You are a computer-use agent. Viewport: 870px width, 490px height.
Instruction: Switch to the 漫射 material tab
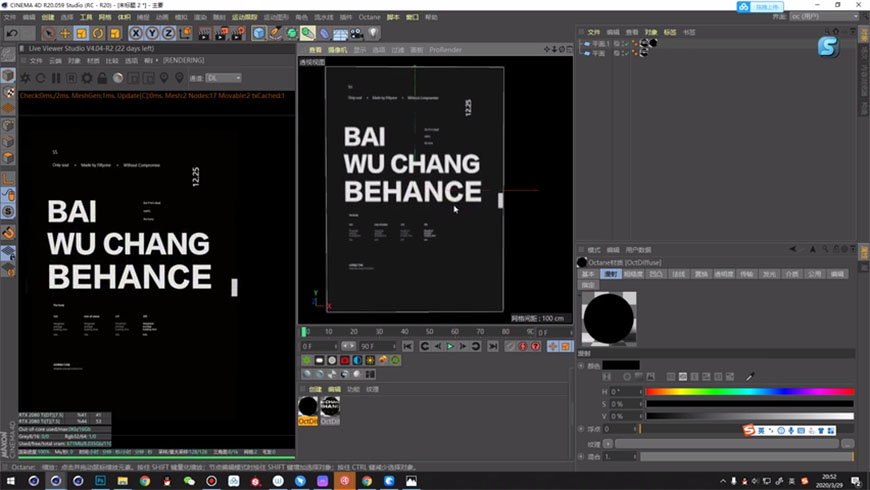click(x=610, y=274)
